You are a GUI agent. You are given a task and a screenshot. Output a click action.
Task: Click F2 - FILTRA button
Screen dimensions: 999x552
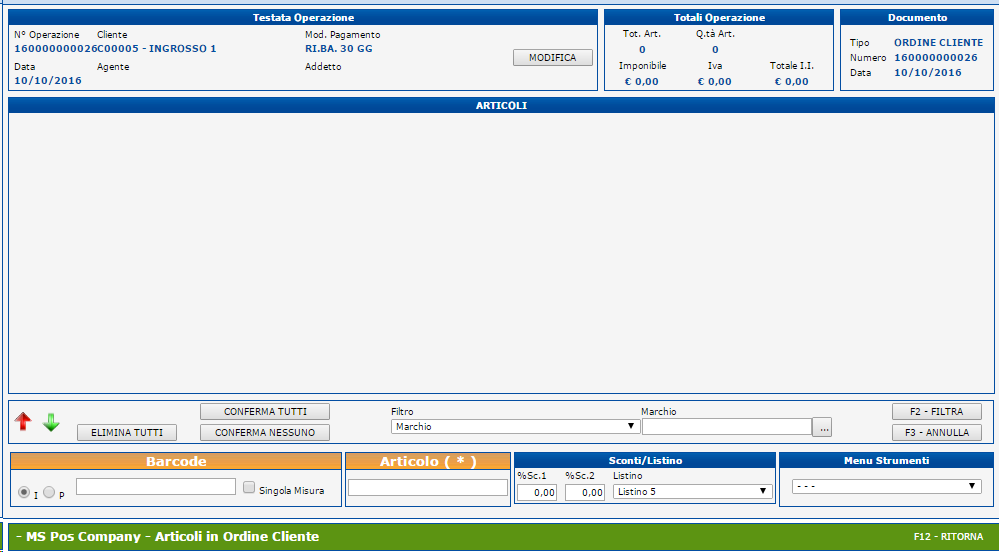point(937,412)
